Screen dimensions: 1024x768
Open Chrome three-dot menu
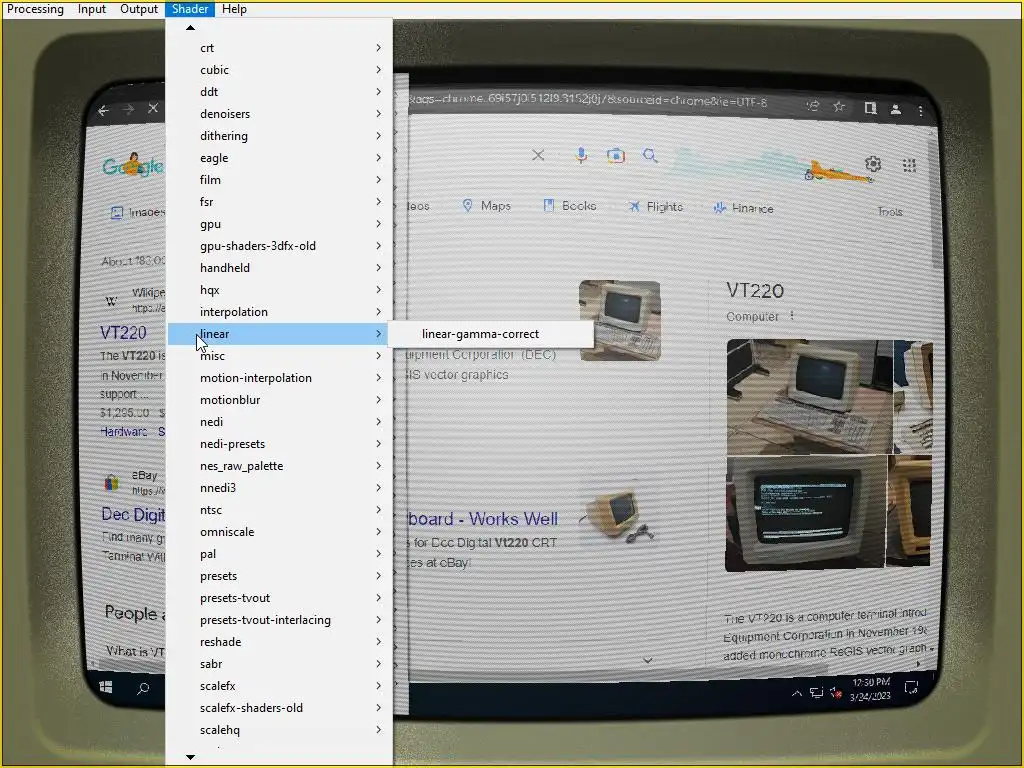(x=921, y=111)
